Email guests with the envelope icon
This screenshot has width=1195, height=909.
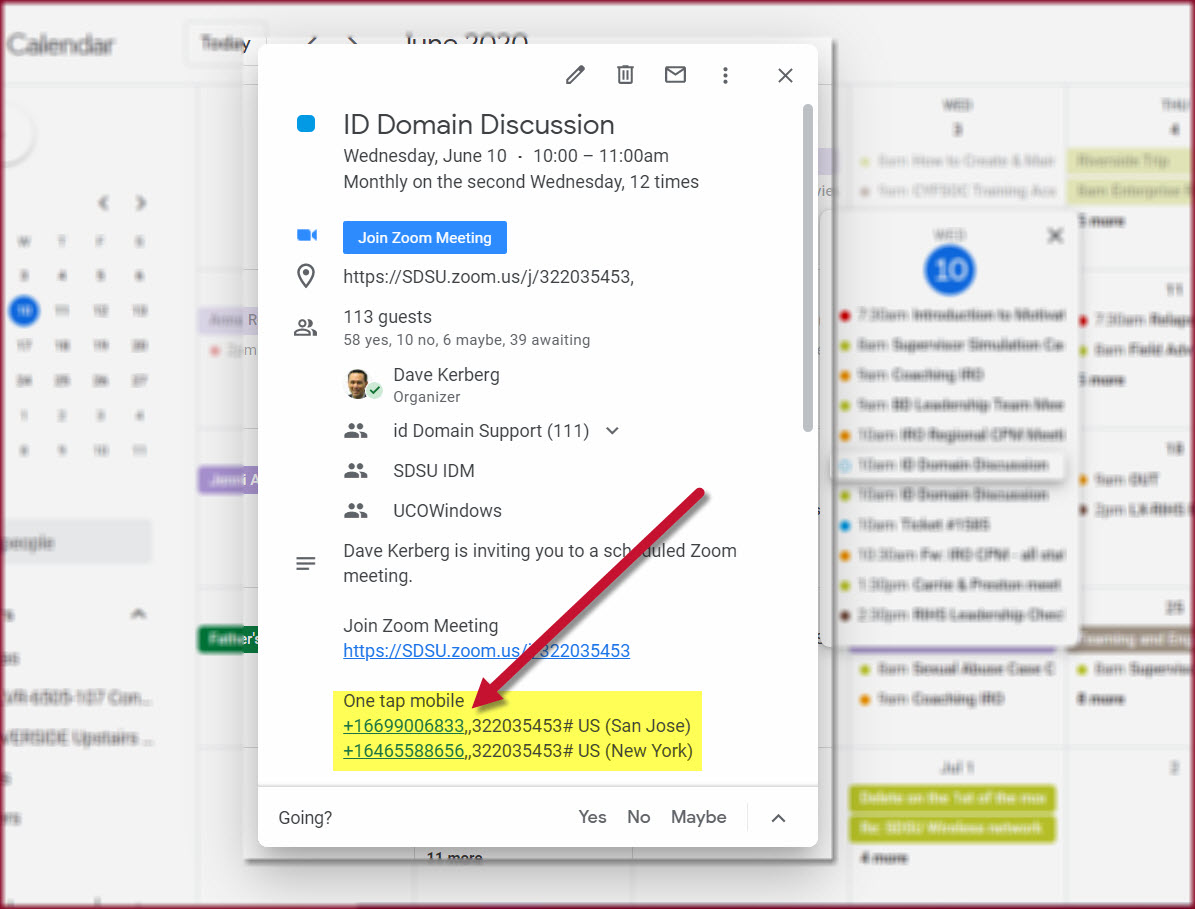[x=675, y=75]
